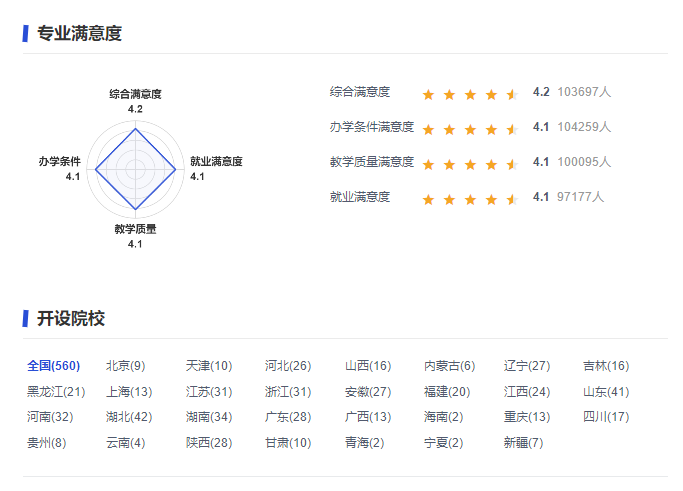Click the 专业满意度 section heading

click(79, 34)
